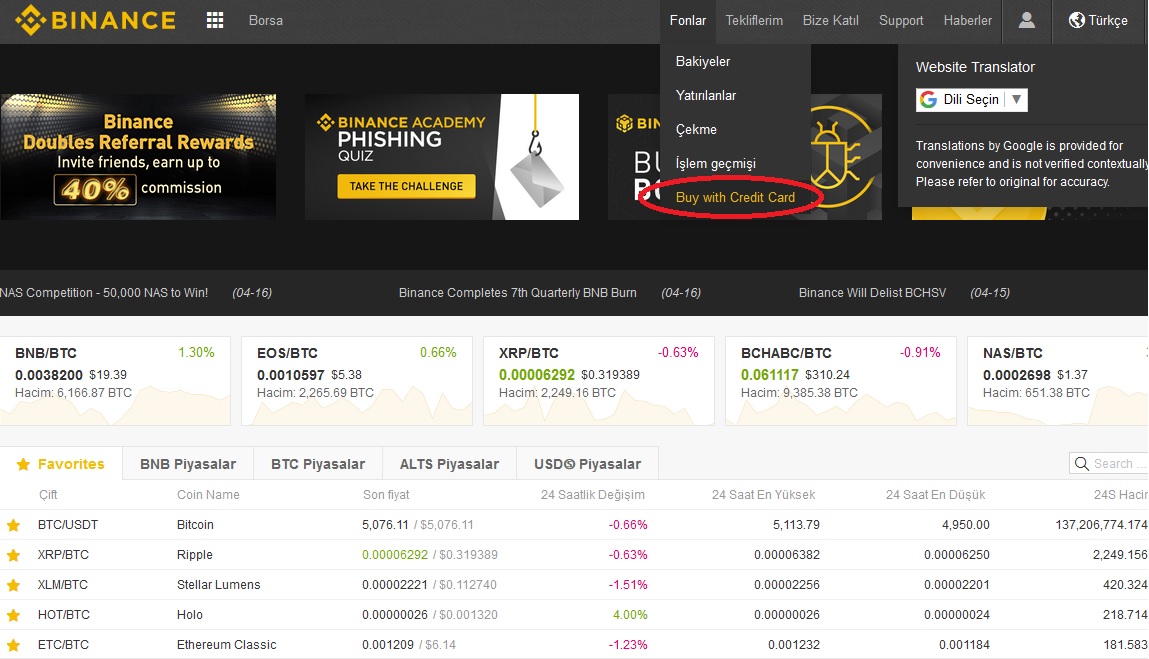Open Bize Katıl link
1149x659 pixels.
830,21
